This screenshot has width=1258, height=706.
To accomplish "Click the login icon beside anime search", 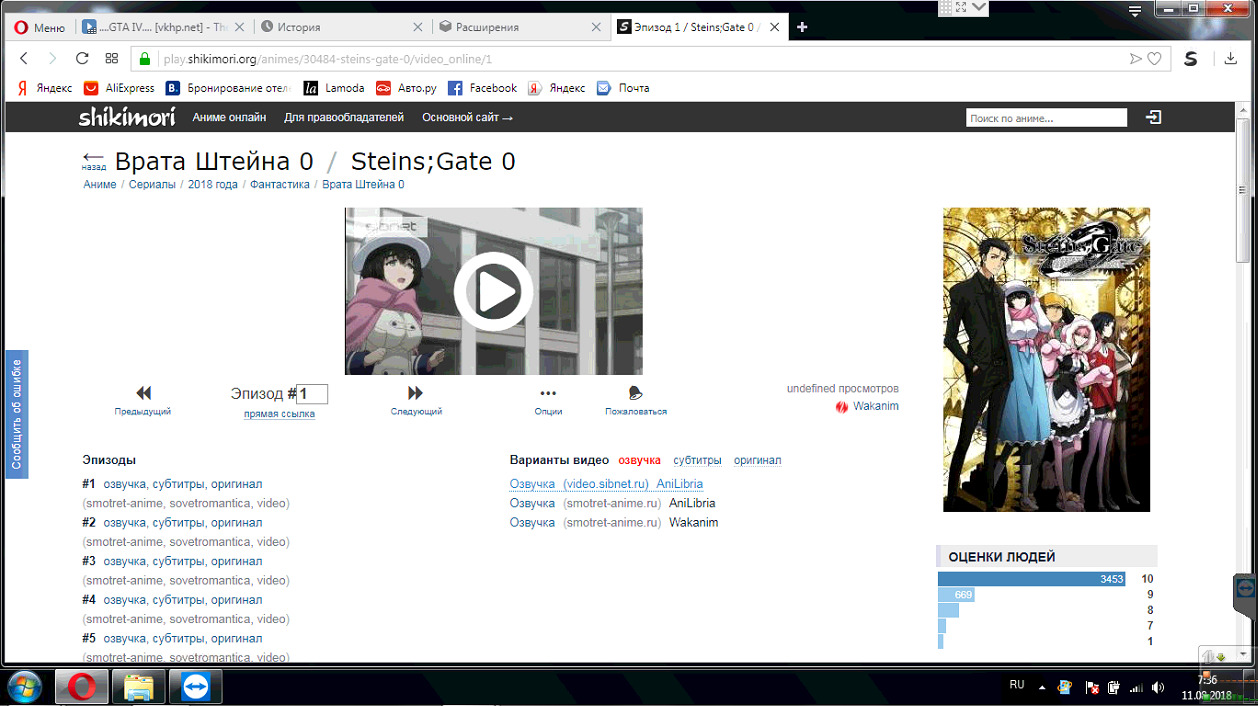I will [1153, 118].
